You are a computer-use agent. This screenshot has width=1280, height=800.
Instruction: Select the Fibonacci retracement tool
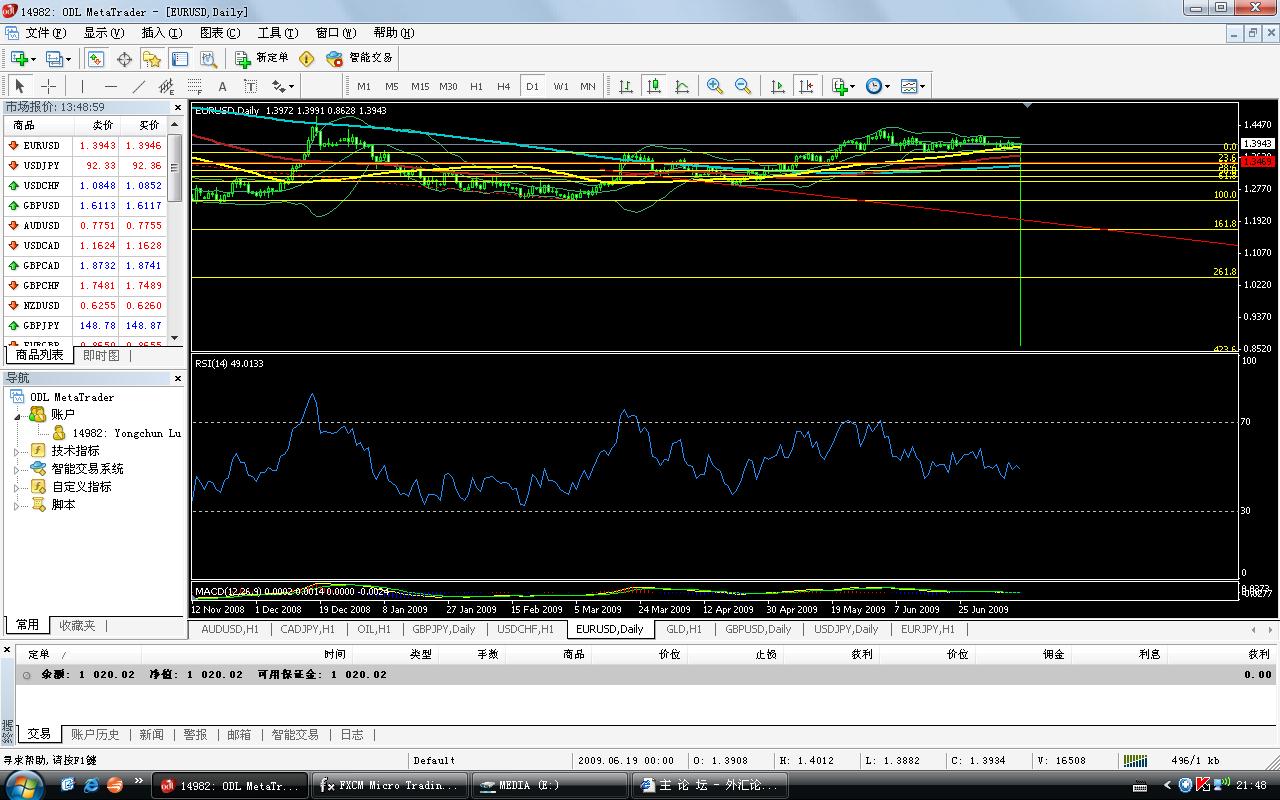(194, 86)
